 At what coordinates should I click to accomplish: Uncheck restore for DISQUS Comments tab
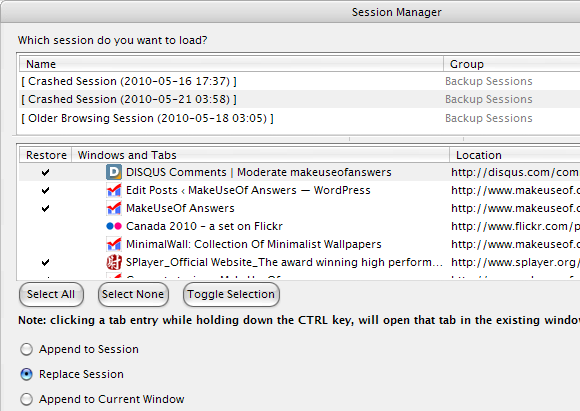[x=45, y=172]
